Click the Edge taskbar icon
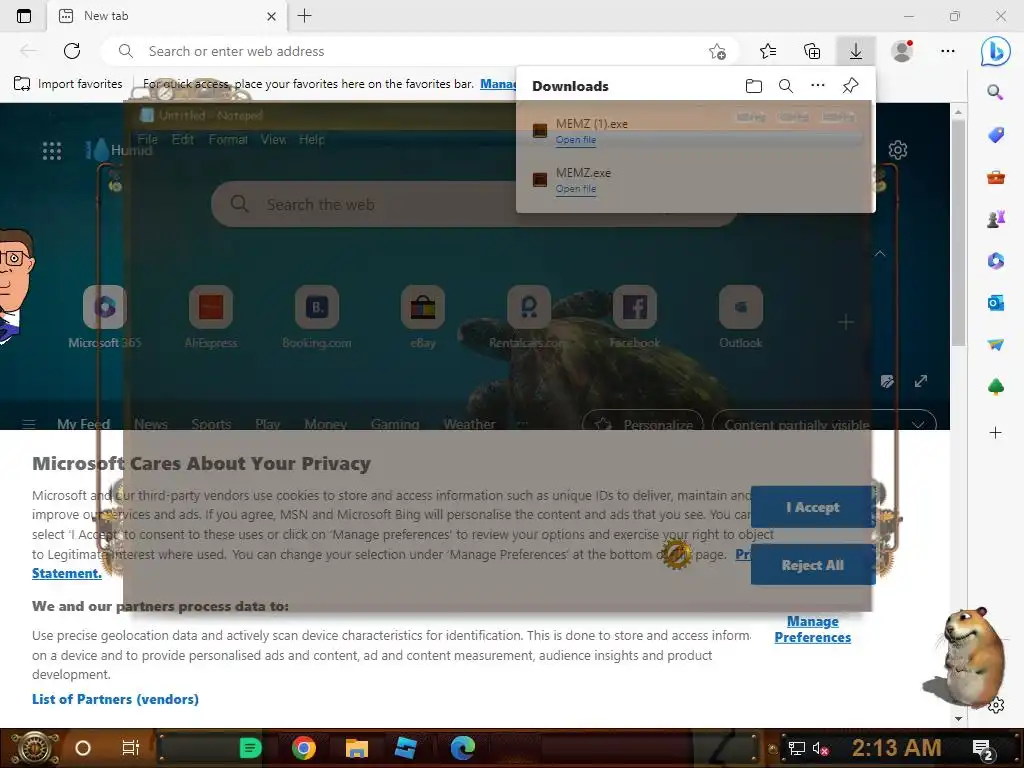The height and width of the screenshot is (768, 1024). coord(462,748)
